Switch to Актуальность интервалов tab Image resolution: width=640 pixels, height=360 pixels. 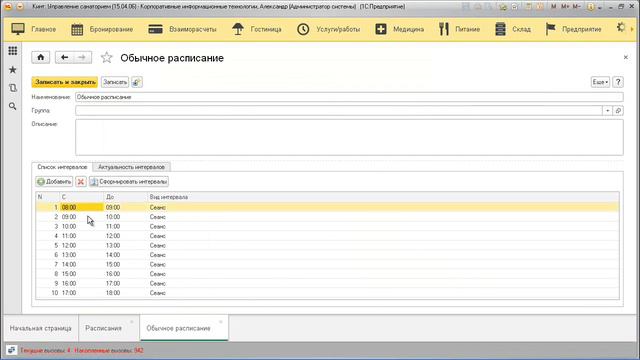tap(131, 167)
